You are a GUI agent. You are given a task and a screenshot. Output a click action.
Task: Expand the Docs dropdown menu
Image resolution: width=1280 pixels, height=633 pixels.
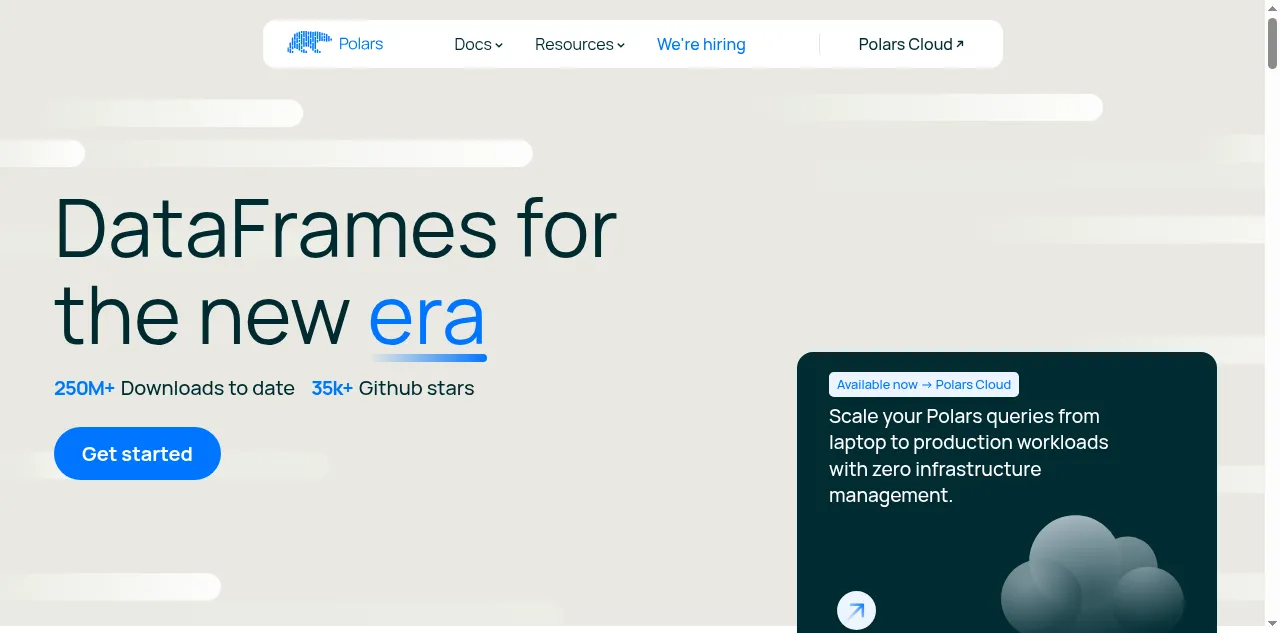point(478,44)
